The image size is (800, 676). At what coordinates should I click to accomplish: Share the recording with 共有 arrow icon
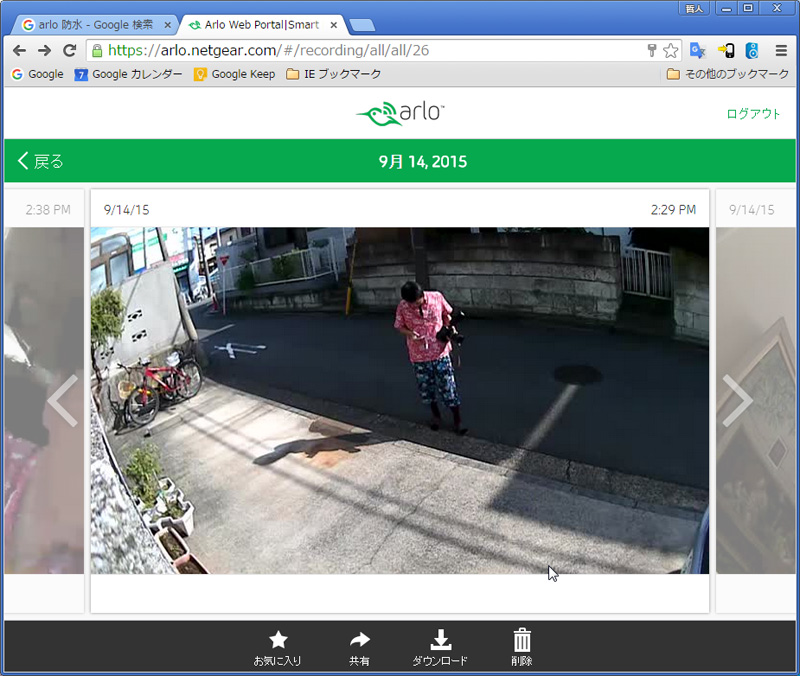click(359, 641)
